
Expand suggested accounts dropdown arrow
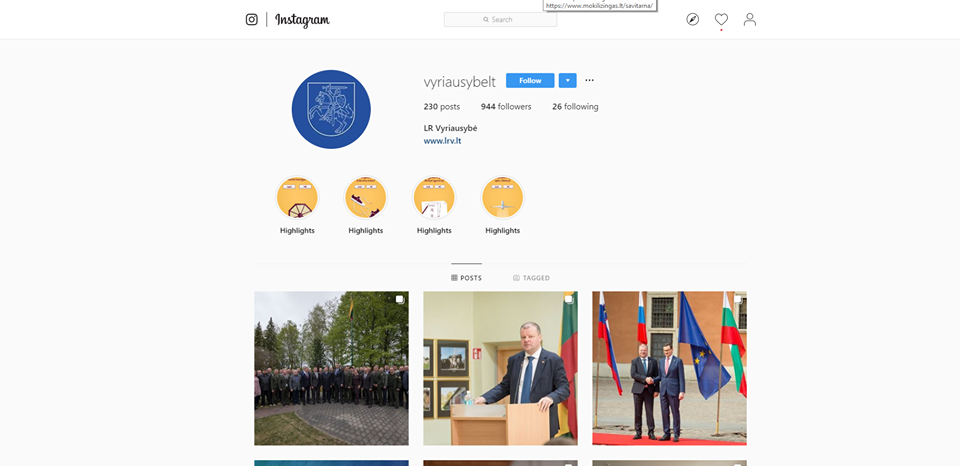pyautogui.click(x=568, y=80)
